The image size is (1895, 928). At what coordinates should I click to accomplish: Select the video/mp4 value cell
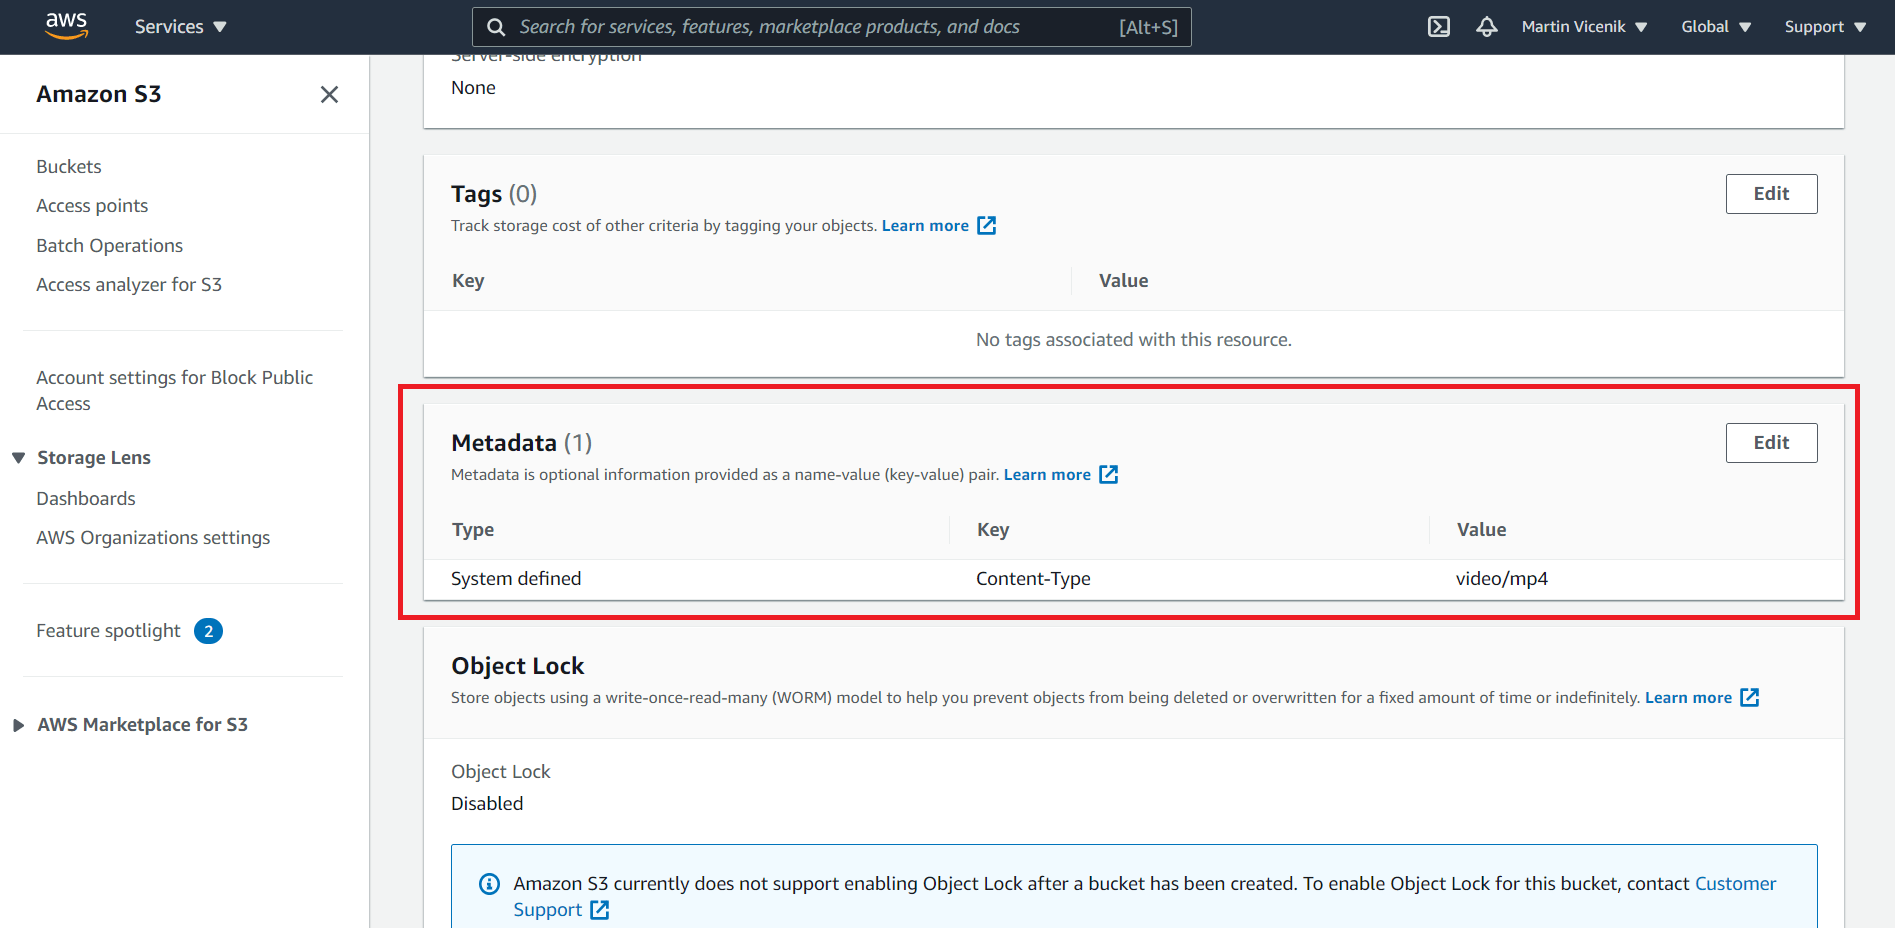point(1502,579)
